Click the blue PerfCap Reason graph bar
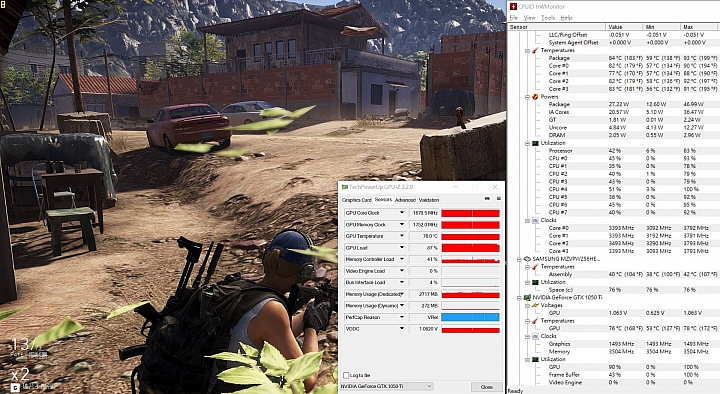The height and width of the screenshot is (394, 720). 470,317
